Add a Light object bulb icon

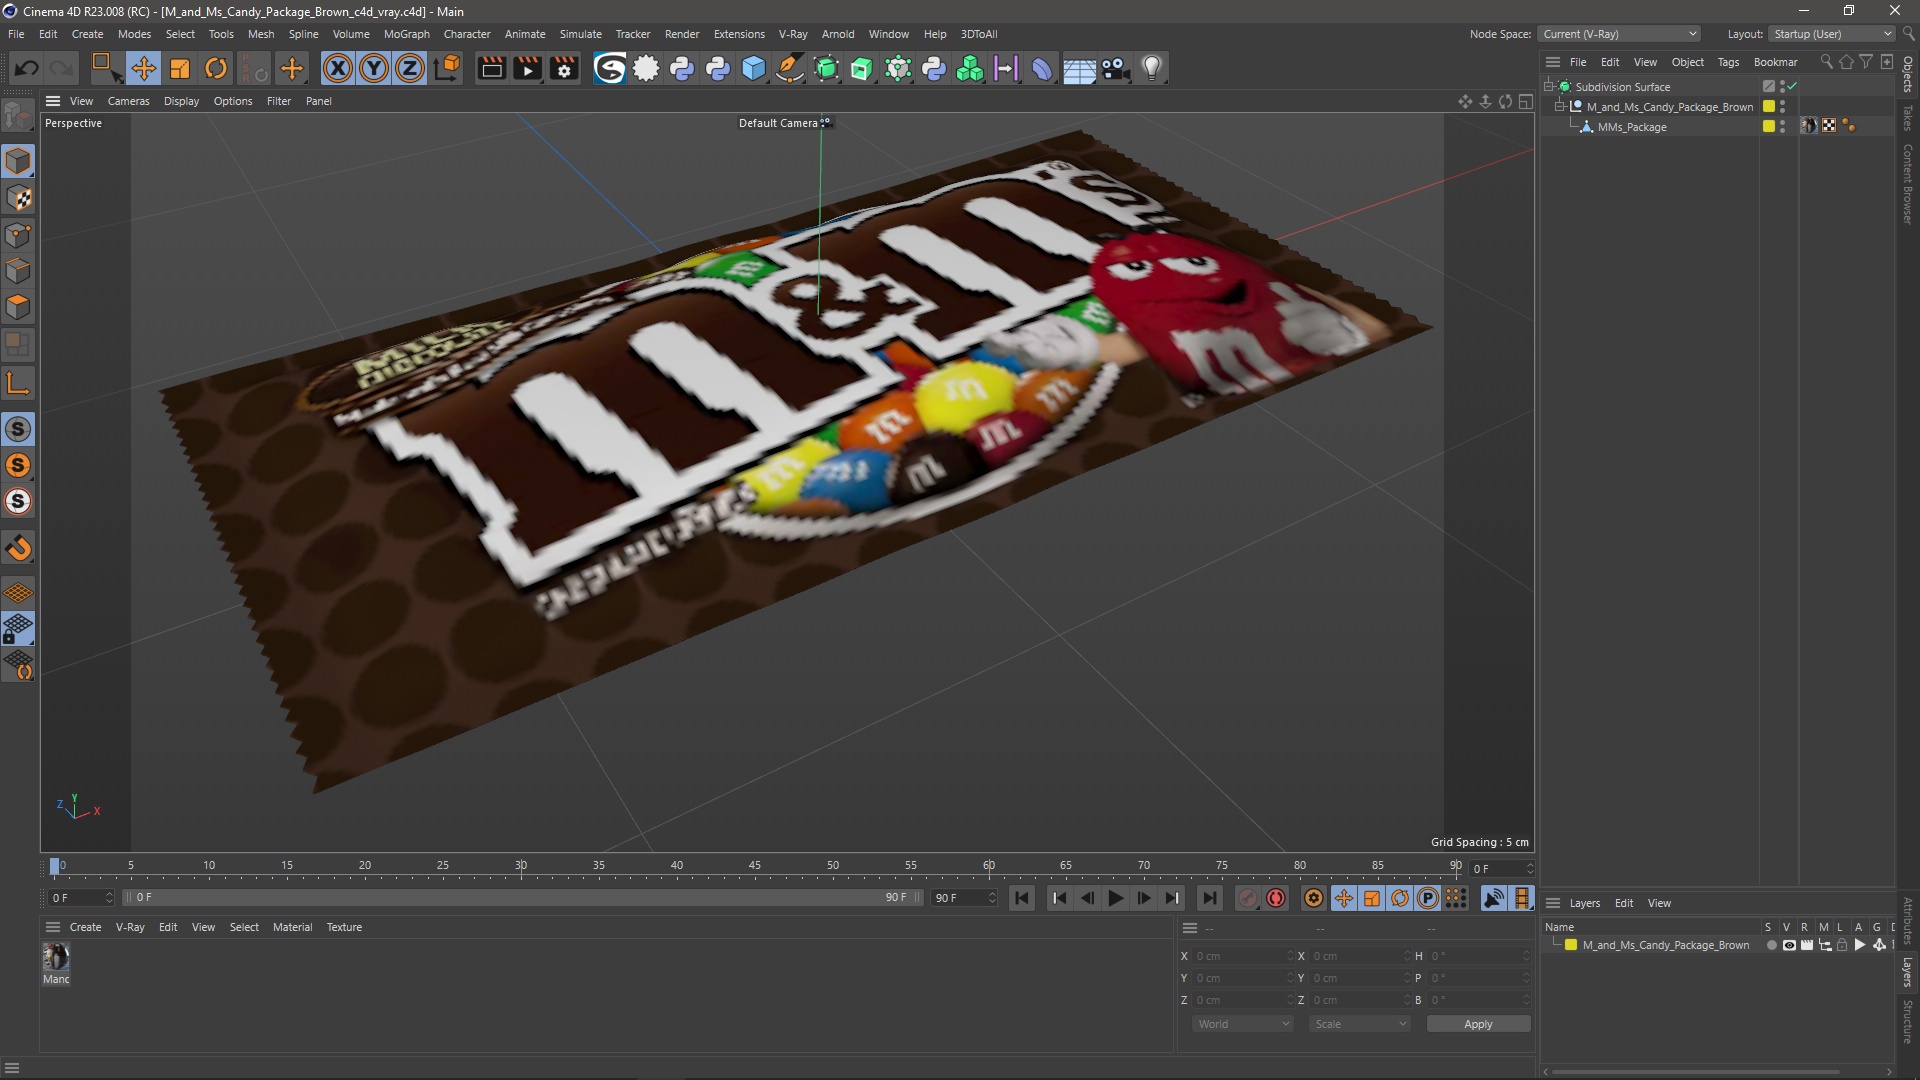[1152, 68]
